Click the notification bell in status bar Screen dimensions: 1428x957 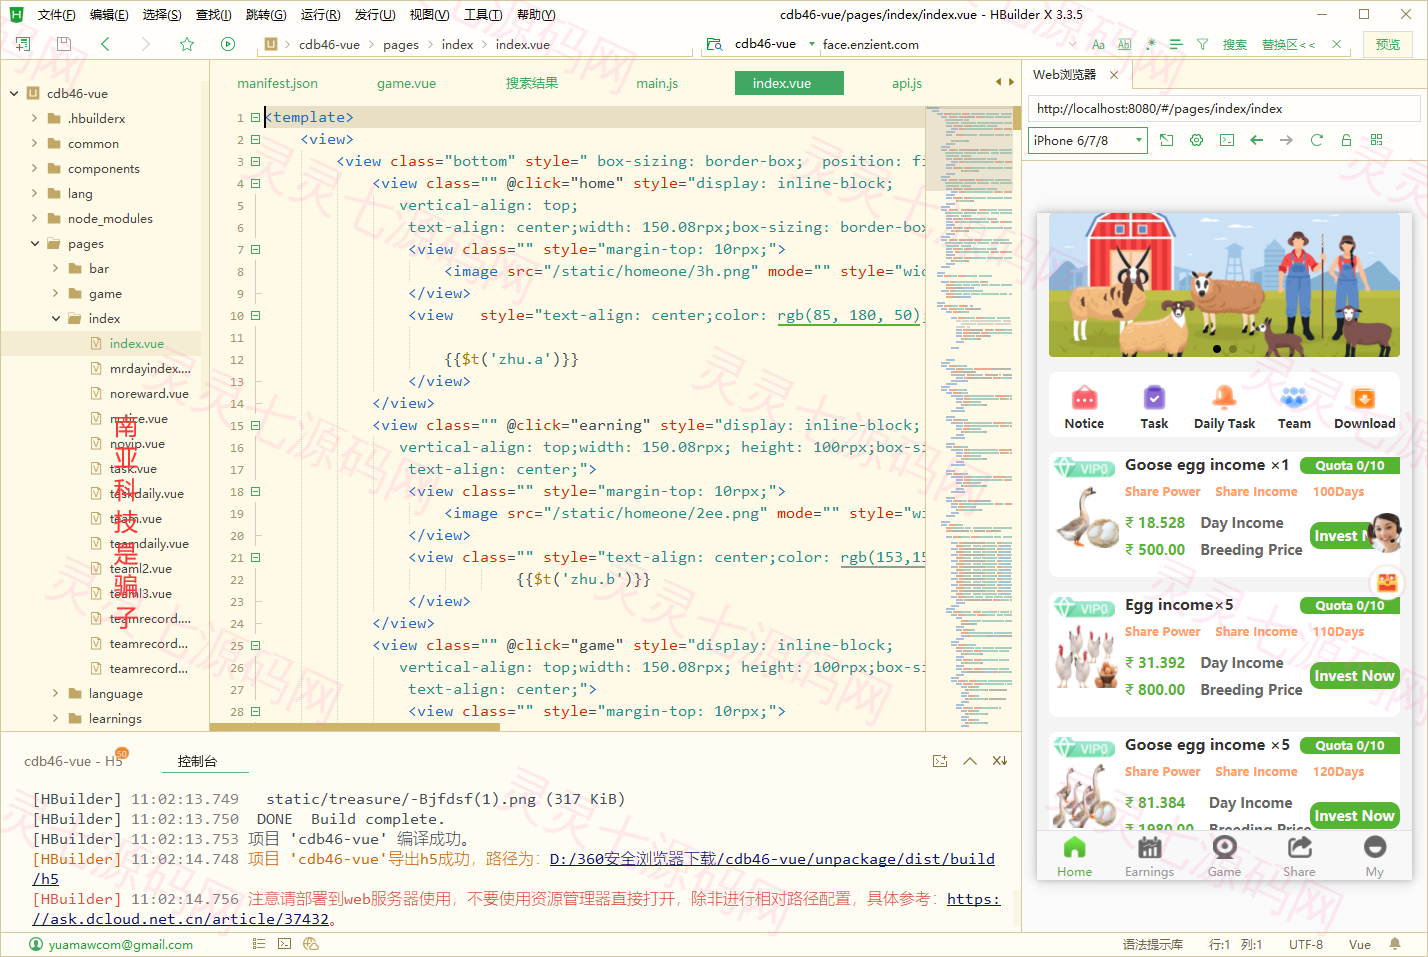click(1395, 944)
